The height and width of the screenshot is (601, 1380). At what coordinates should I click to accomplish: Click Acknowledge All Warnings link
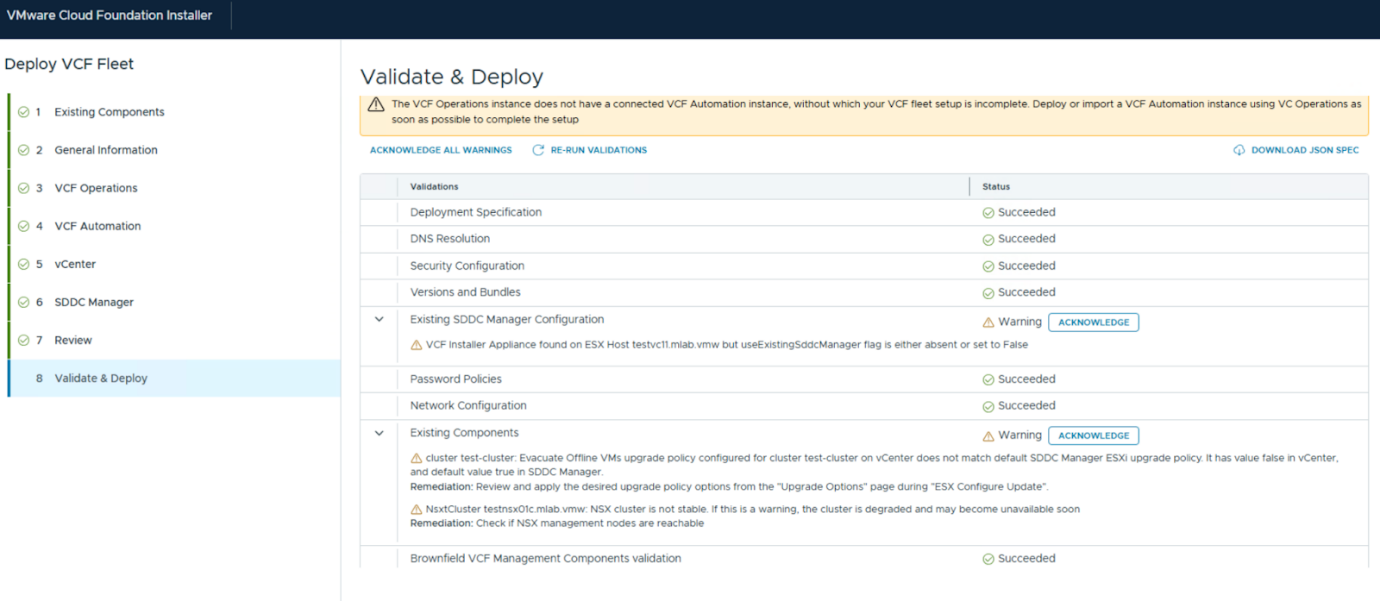point(440,150)
